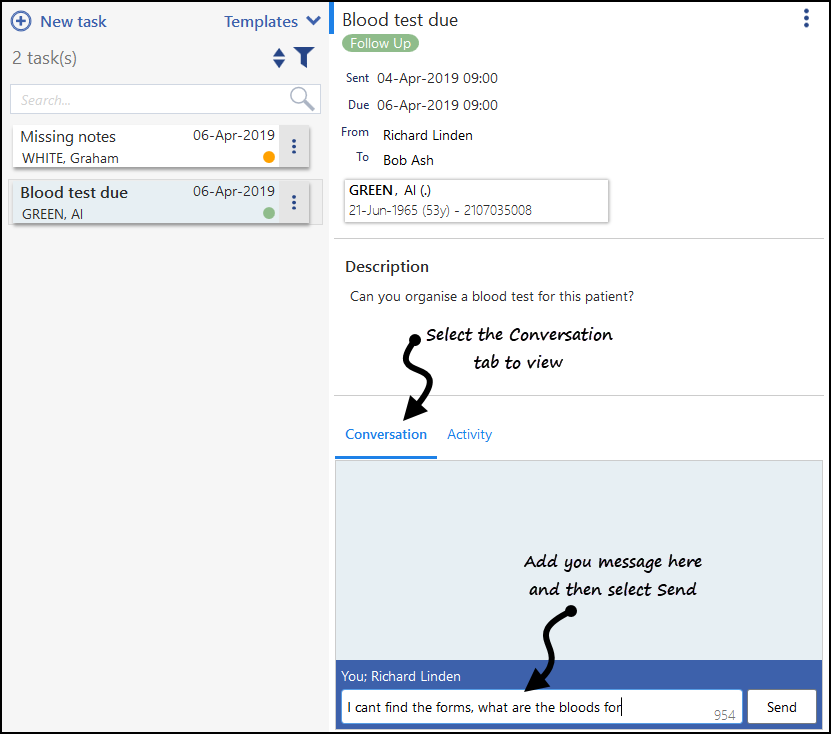Click into the conversation message box
The height and width of the screenshot is (734, 831).
542,707
